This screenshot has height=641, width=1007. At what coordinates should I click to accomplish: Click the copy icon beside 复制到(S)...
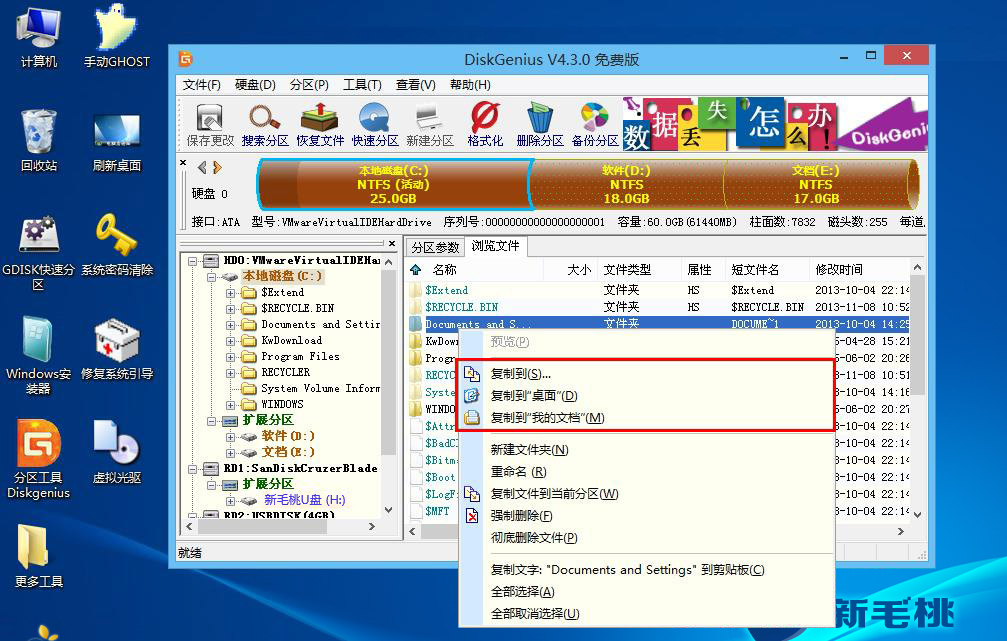click(472, 374)
